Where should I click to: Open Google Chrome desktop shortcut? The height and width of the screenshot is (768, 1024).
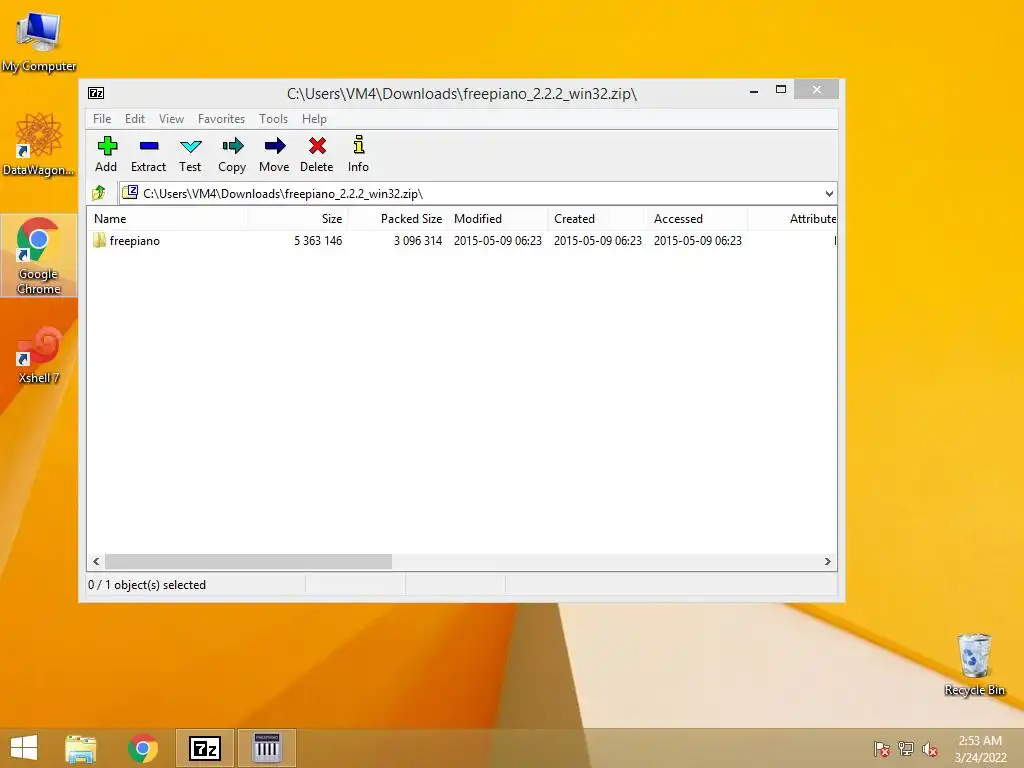[x=39, y=255]
